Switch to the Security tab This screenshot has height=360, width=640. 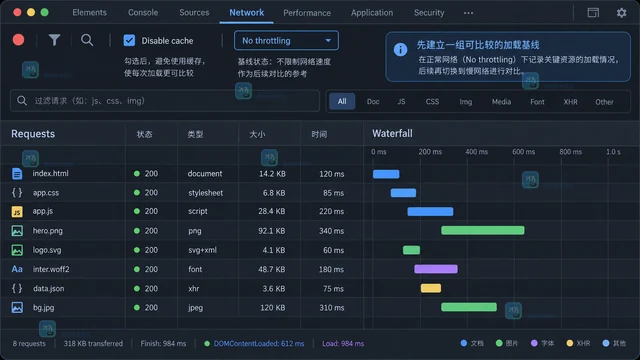429,13
